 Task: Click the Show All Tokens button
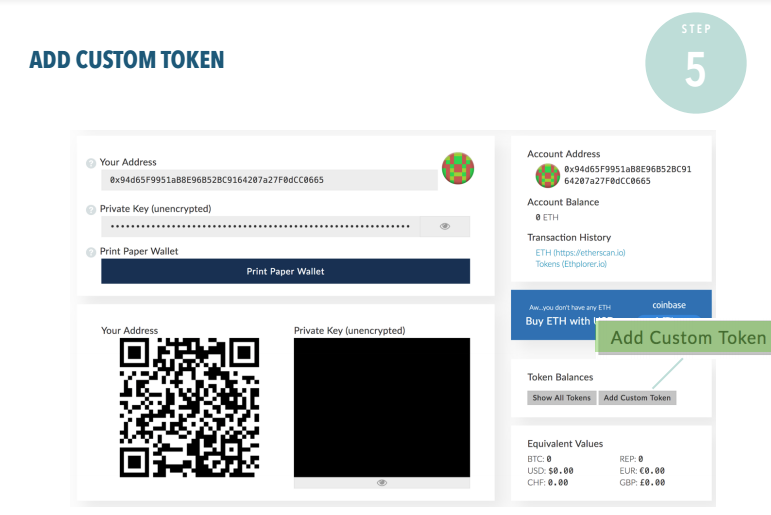pyautogui.click(x=562, y=398)
